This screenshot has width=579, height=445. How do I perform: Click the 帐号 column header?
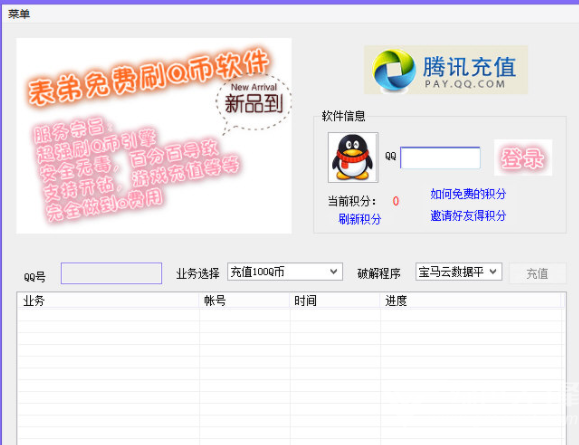coord(244,301)
